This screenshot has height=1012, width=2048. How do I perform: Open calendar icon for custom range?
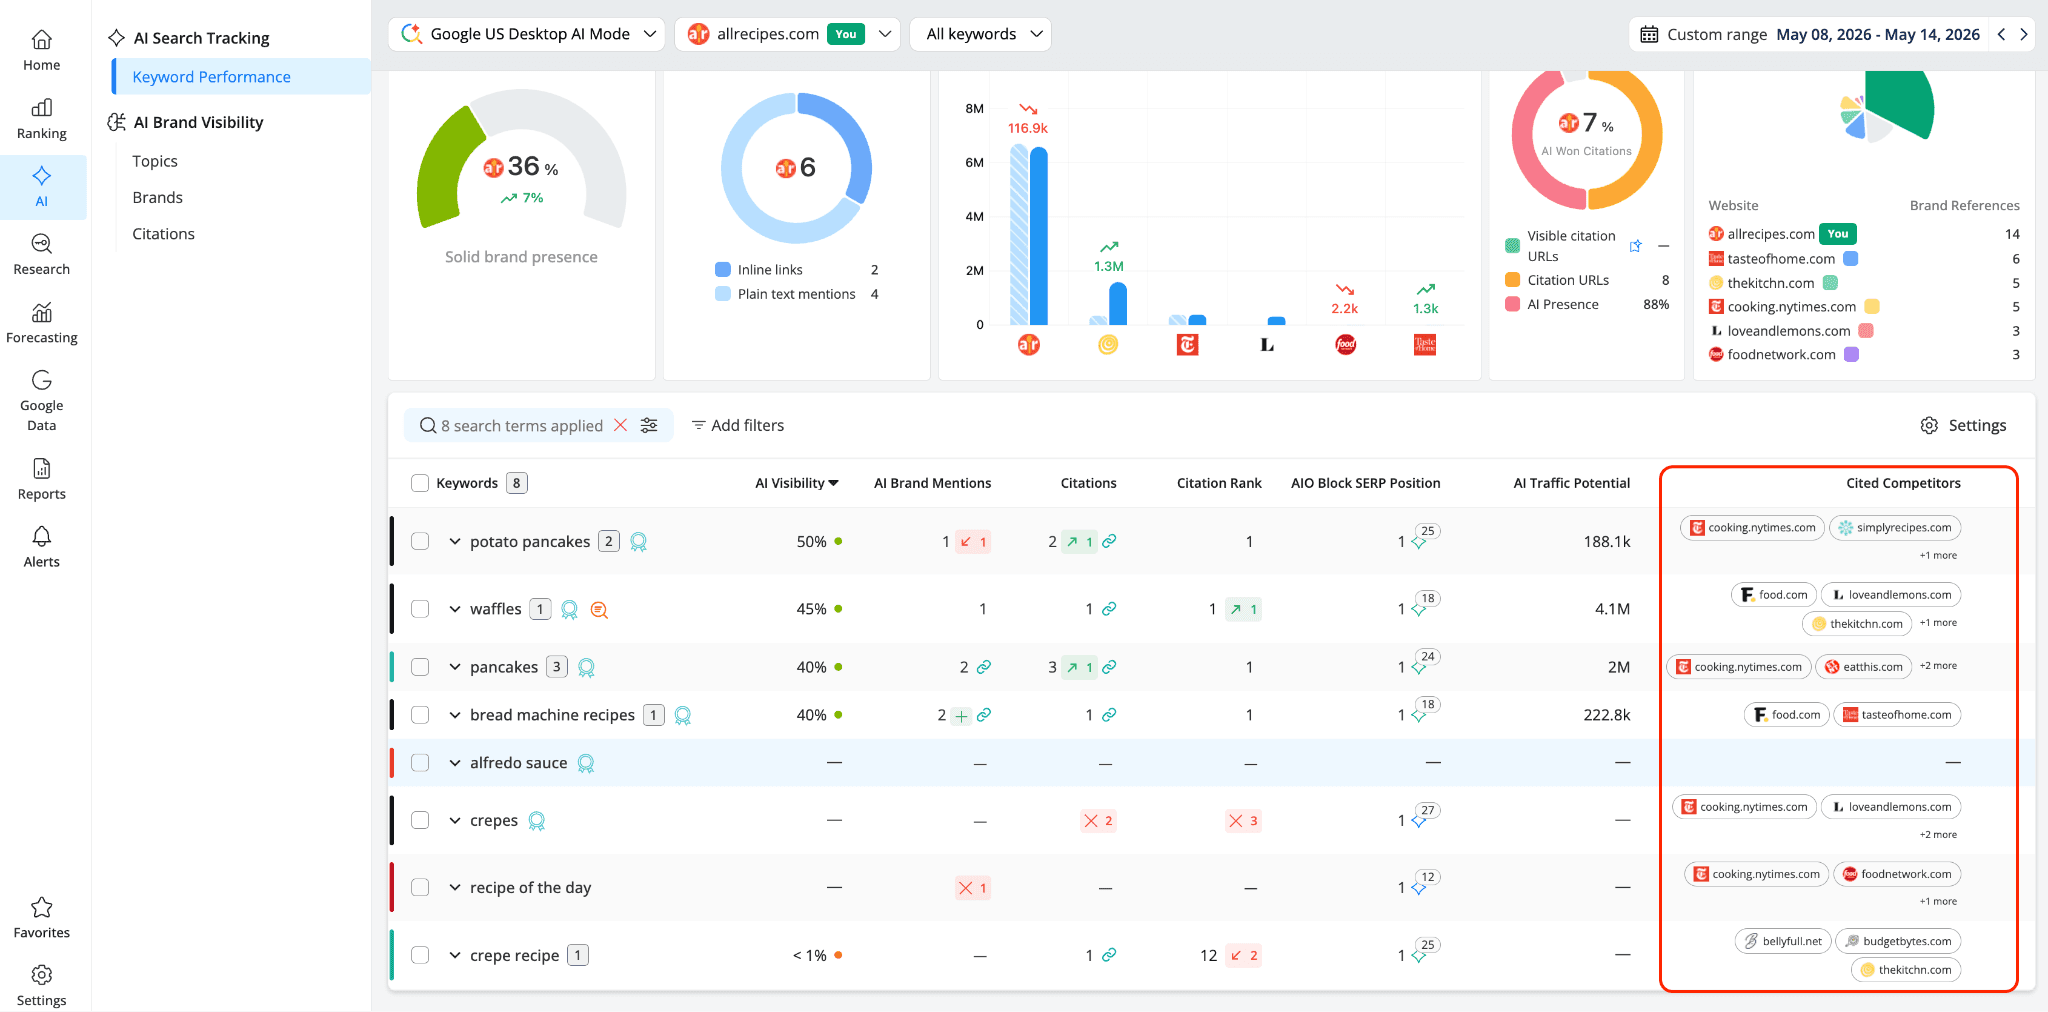pyautogui.click(x=1650, y=34)
